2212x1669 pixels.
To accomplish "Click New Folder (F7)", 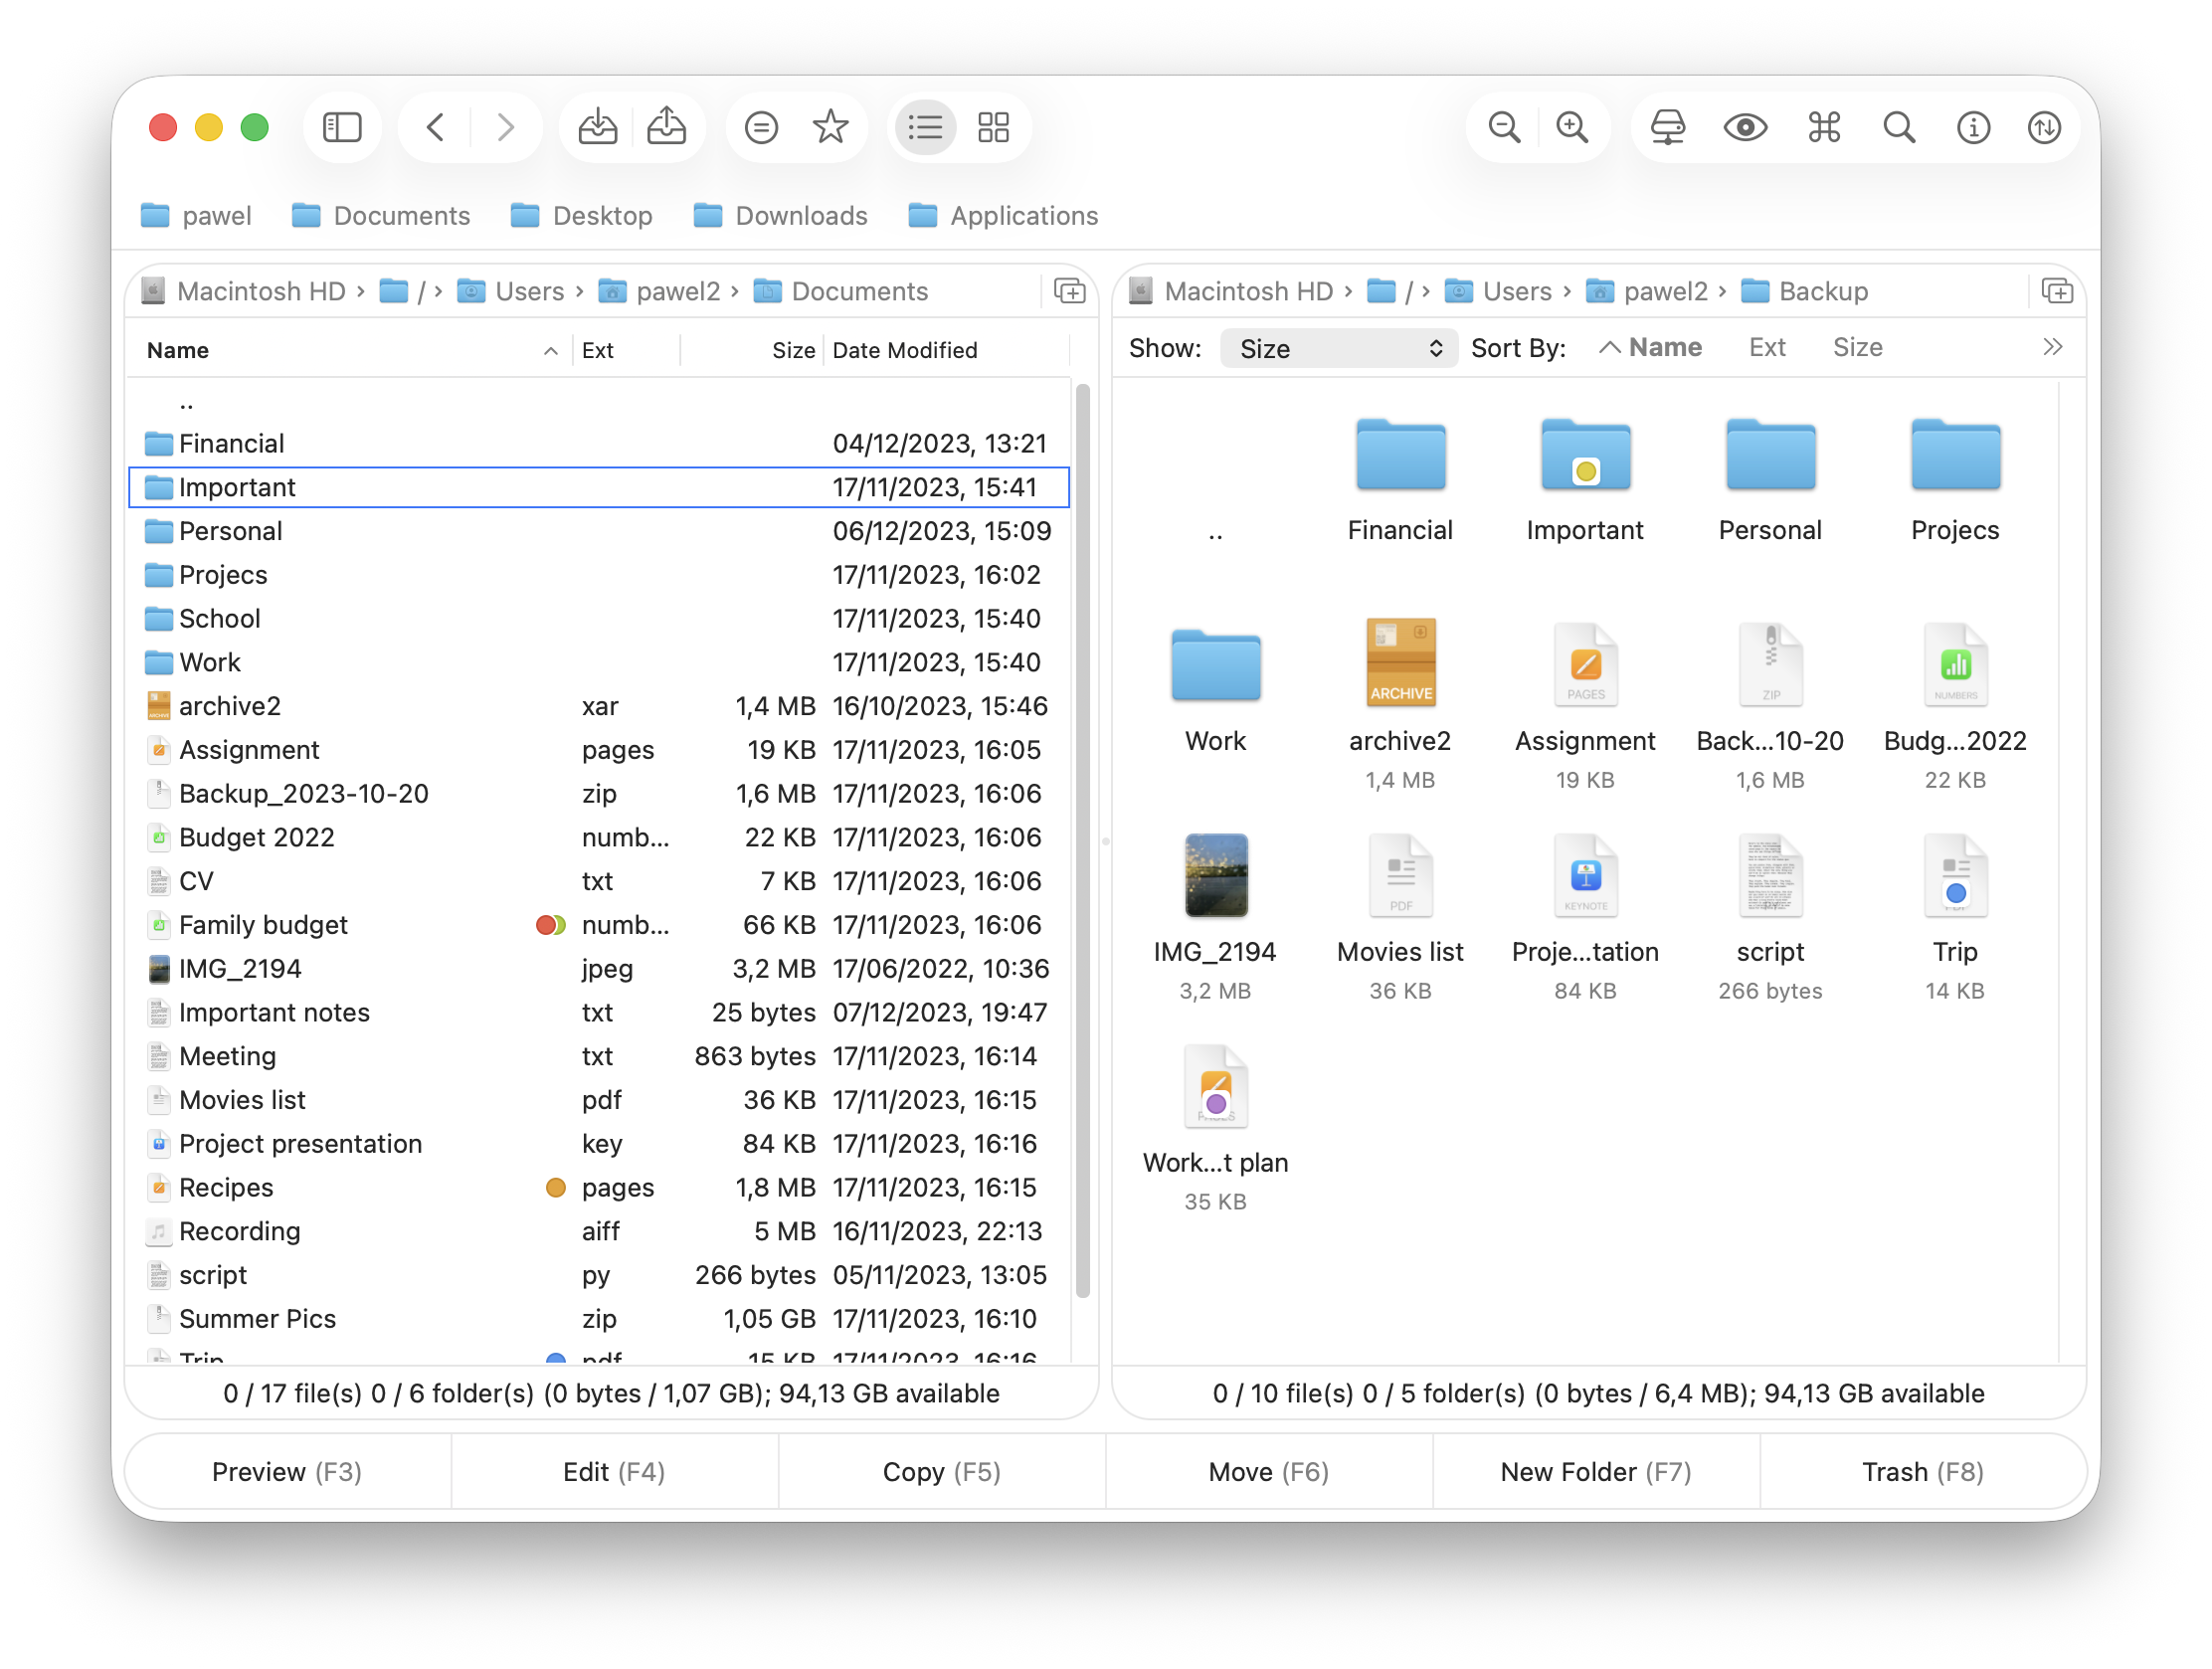I will [x=1594, y=1471].
